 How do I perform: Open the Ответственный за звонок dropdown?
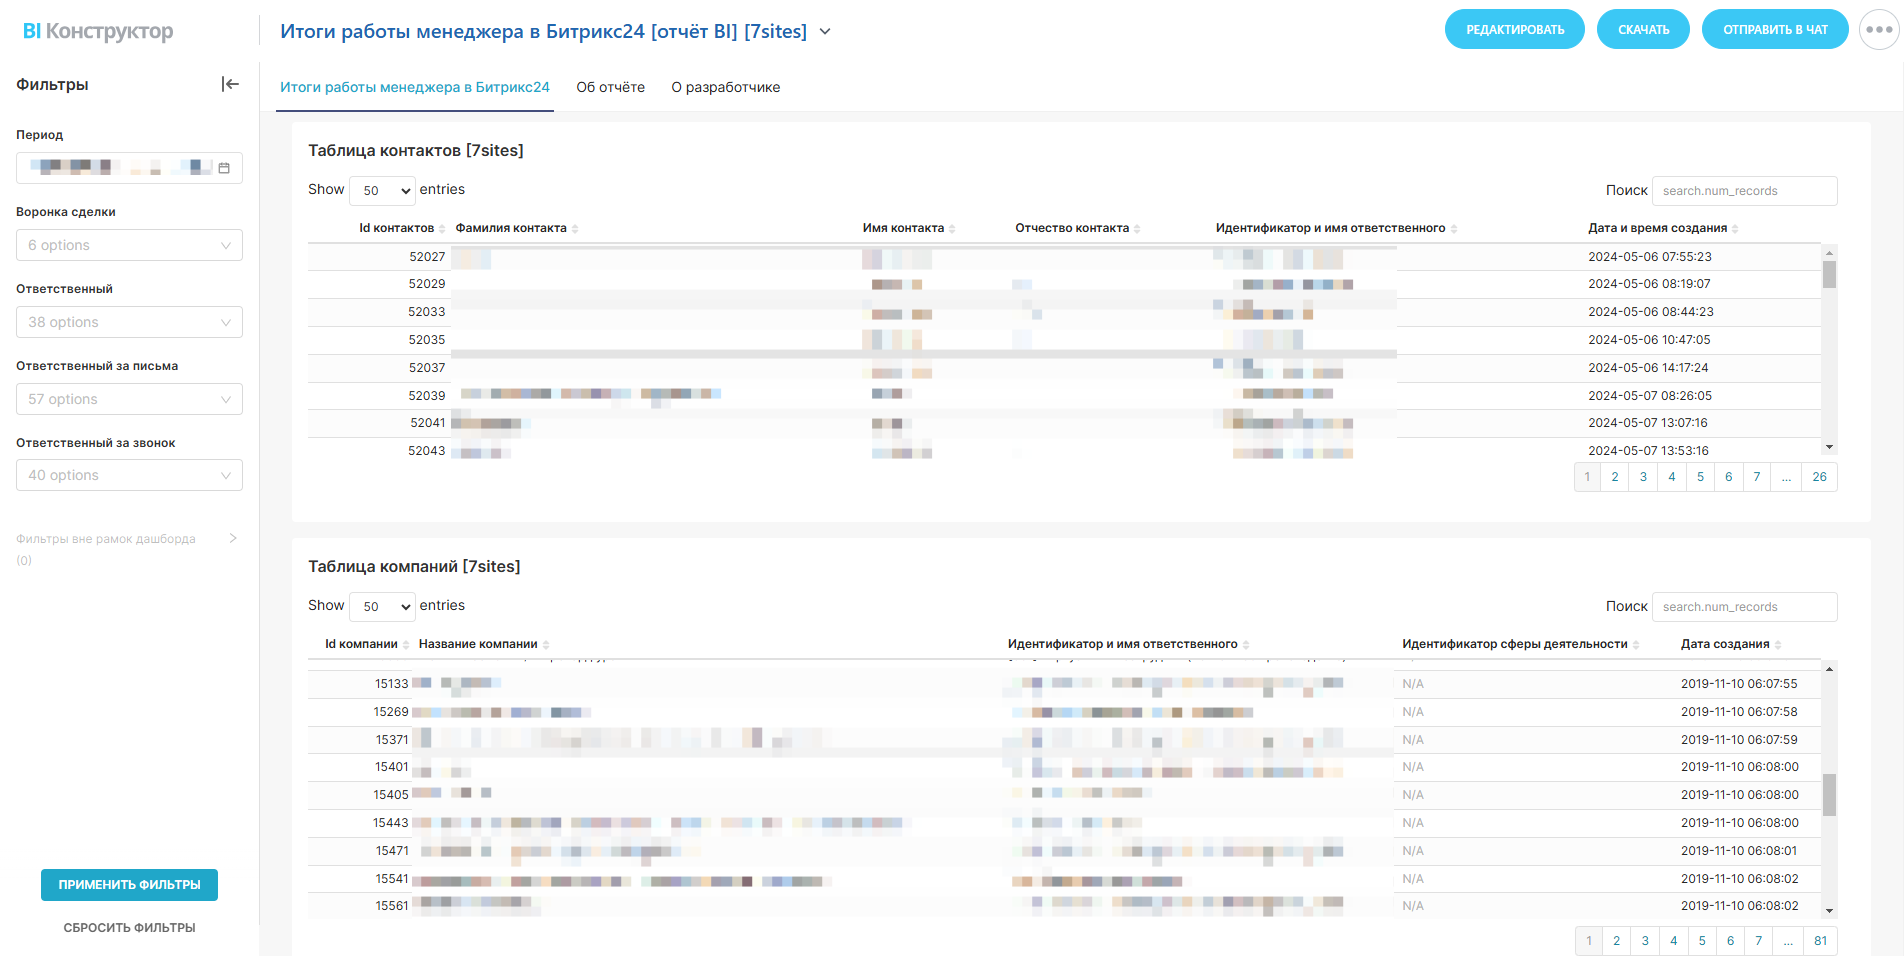(129, 475)
